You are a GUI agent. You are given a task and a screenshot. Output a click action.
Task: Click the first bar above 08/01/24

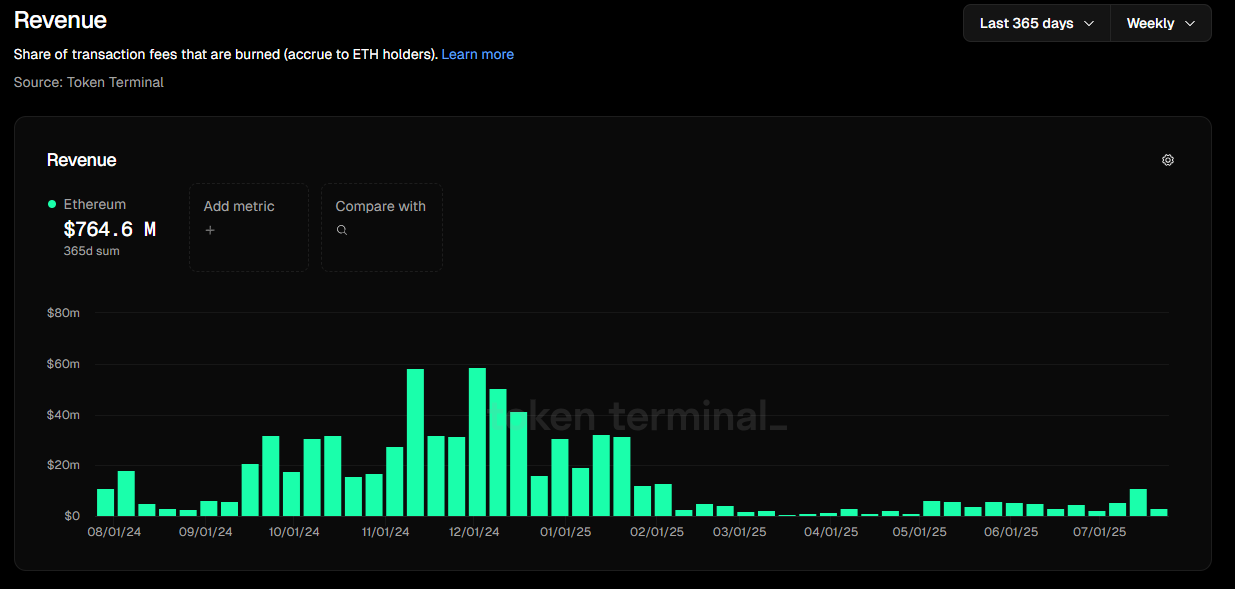click(105, 502)
